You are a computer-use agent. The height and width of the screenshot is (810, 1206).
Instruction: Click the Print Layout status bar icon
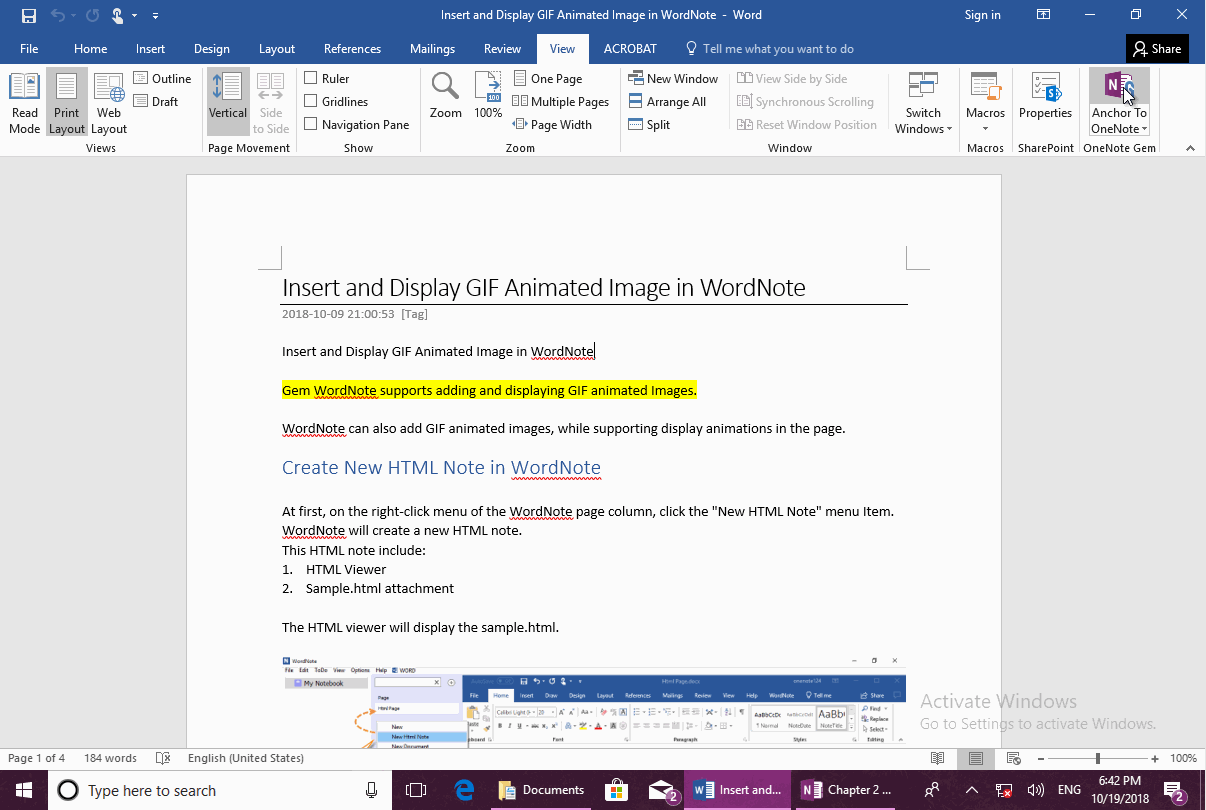coord(976,759)
